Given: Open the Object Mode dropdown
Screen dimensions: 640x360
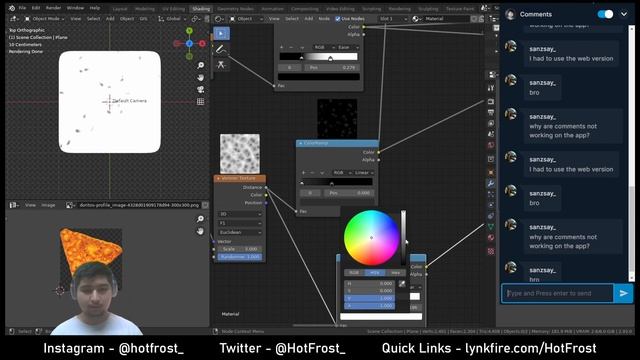Looking at the screenshot, I should 44,19.
